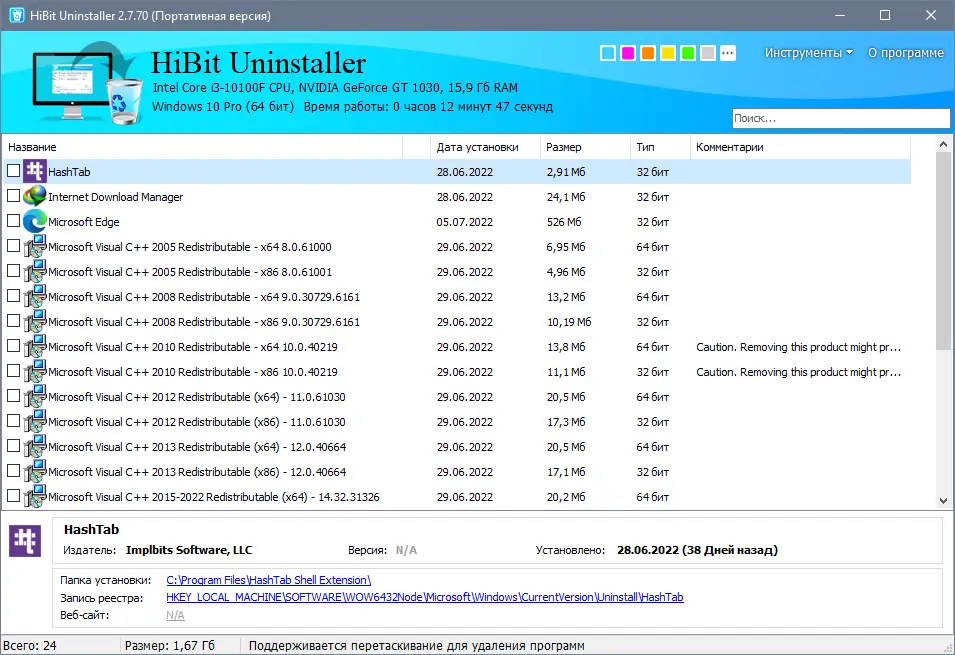The image size is (955, 655).
Task: Click the monitor and recycle bin logo
Action: 88,83
